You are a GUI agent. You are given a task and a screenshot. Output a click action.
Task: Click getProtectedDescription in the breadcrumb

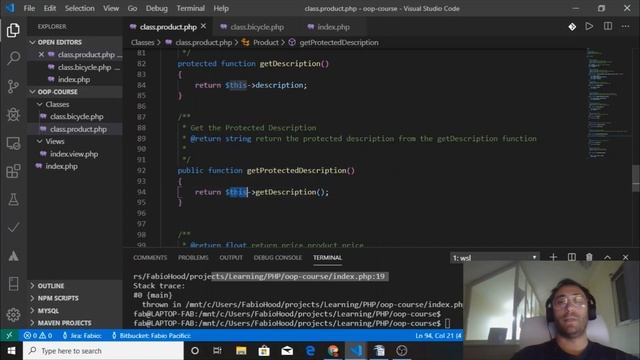339,42
